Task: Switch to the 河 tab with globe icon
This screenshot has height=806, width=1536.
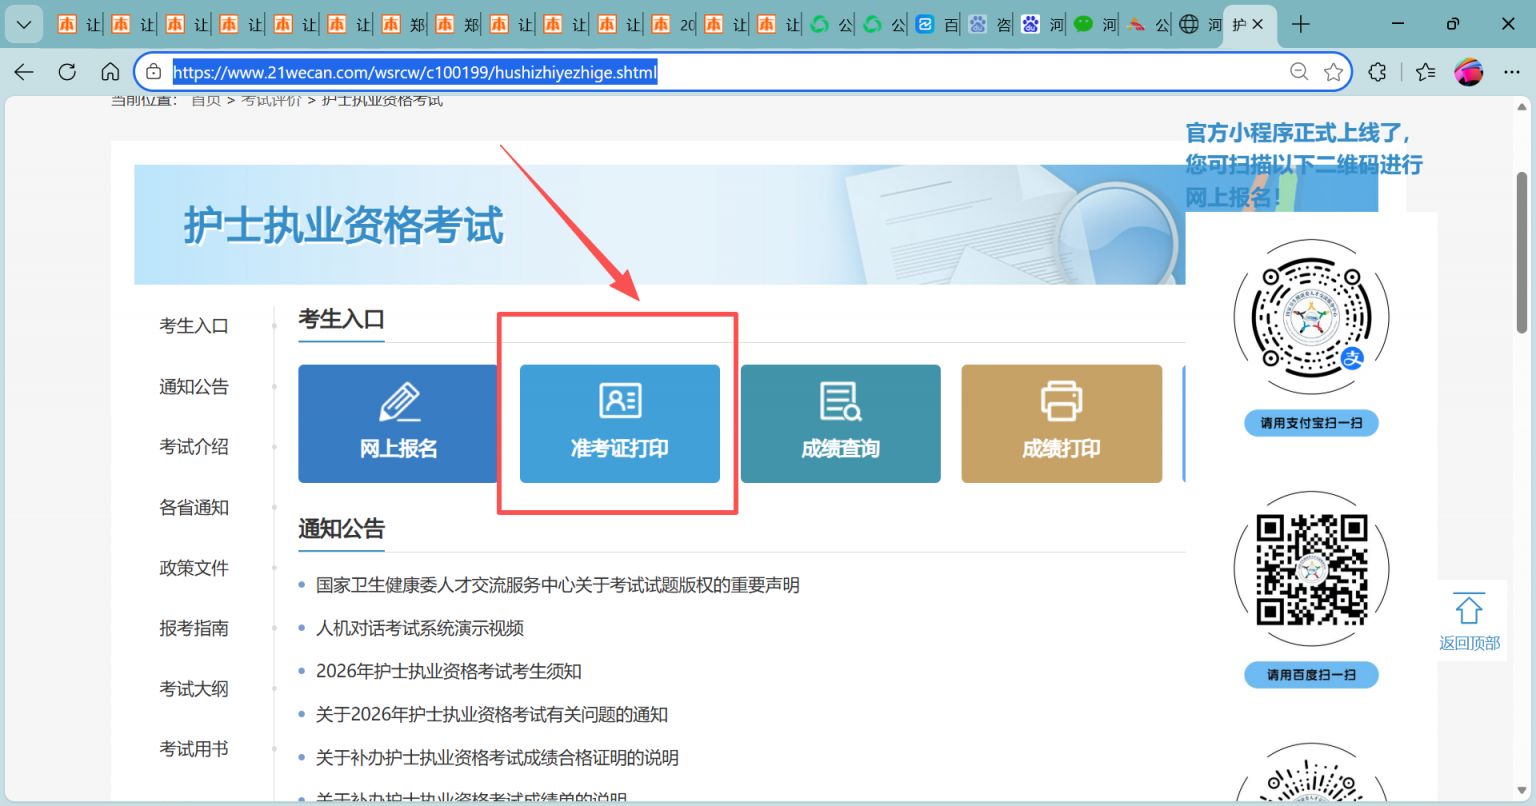Action: tap(1200, 24)
